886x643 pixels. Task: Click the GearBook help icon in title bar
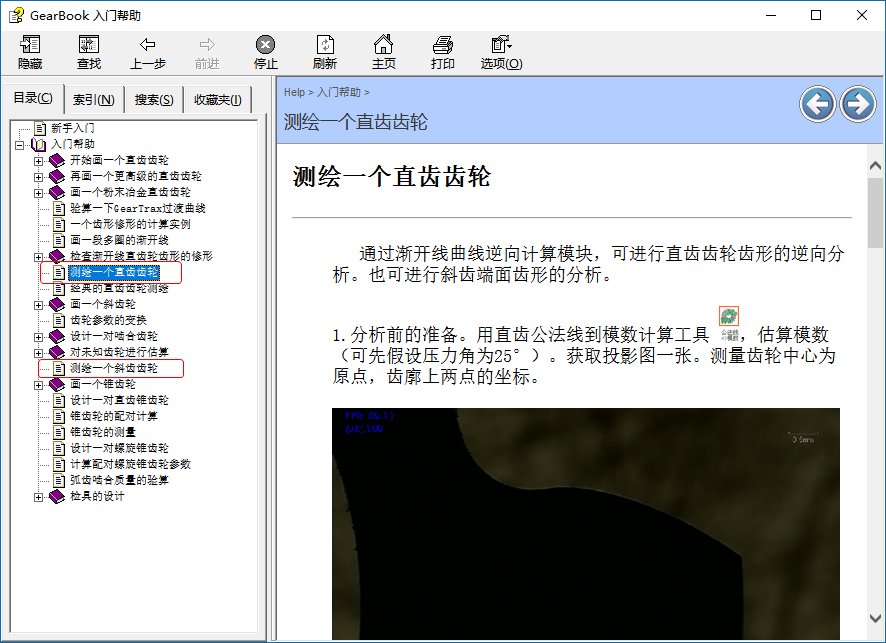(16, 15)
